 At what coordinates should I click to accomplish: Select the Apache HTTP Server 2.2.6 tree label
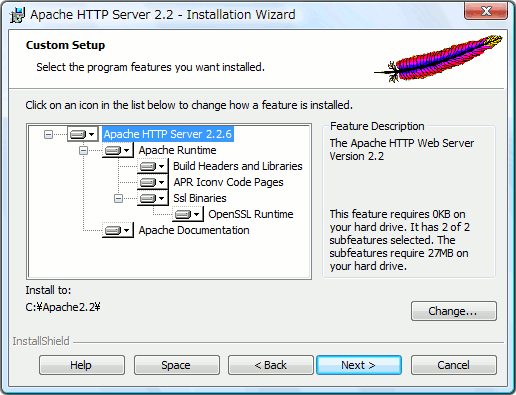168,134
